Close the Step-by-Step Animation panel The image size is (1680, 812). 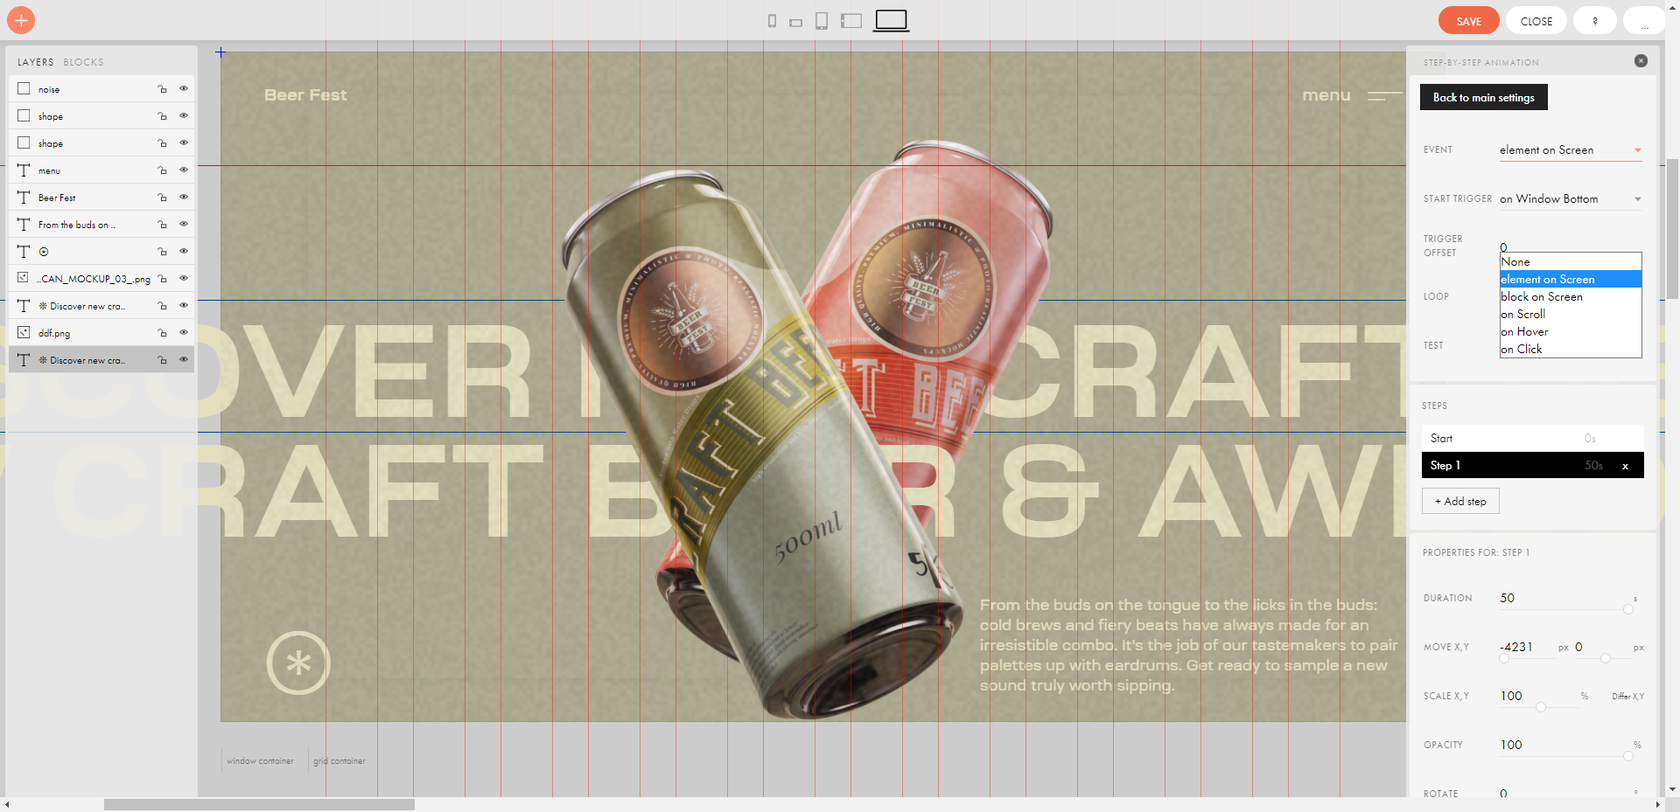pyautogui.click(x=1641, y=61)
